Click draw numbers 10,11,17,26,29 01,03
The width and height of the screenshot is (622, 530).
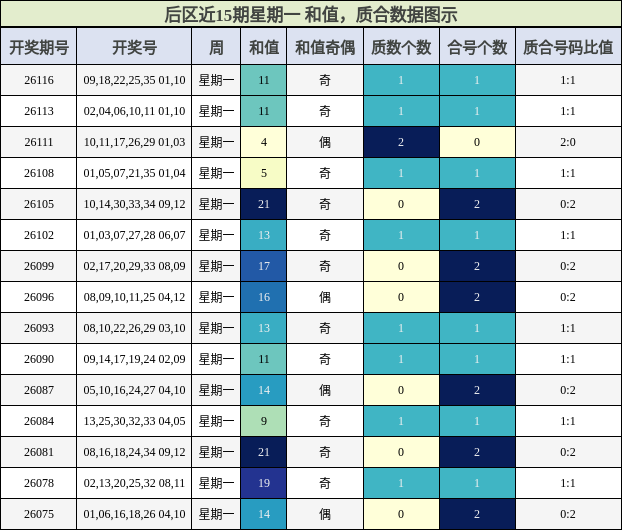134,142
